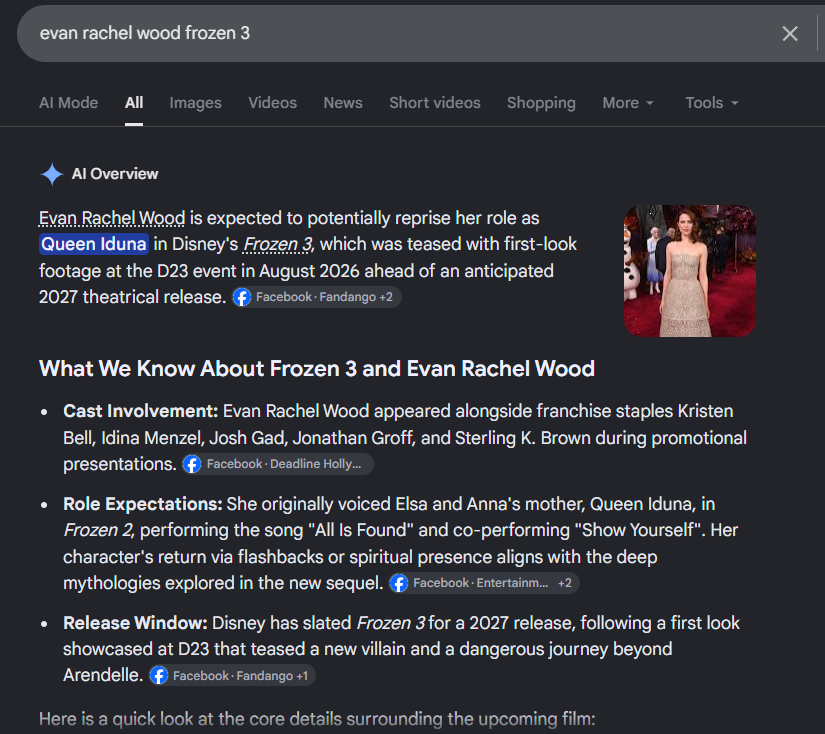Click the 'Release Window:' bold label
825x734 pixels.
click(135, 623)
